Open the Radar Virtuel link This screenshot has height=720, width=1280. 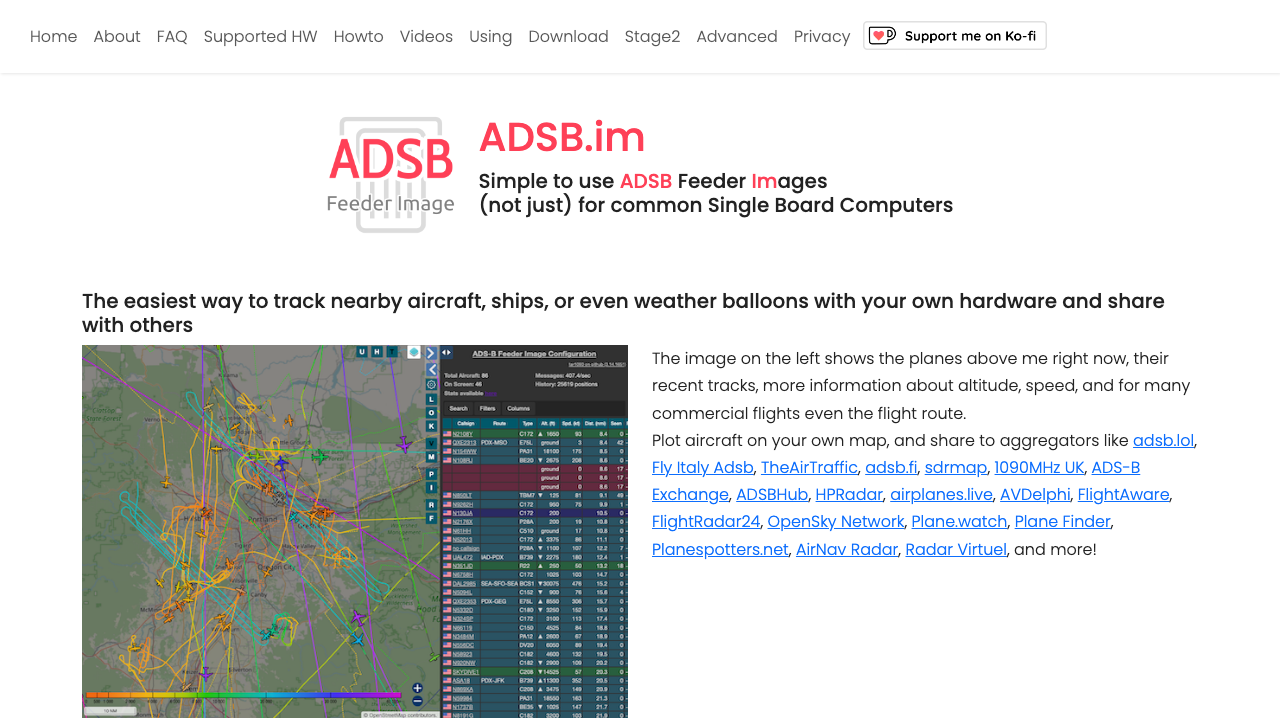click(956, 549)
